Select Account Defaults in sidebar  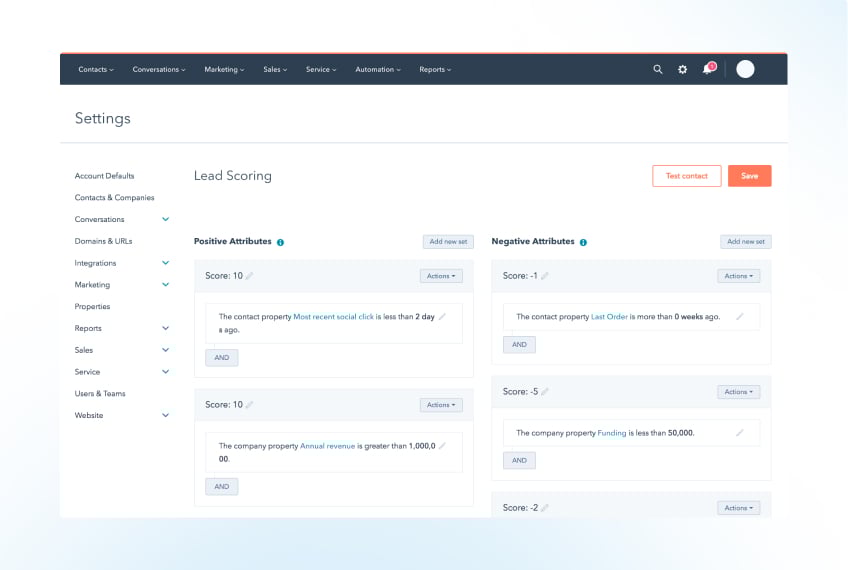click(x=104, y=176)
